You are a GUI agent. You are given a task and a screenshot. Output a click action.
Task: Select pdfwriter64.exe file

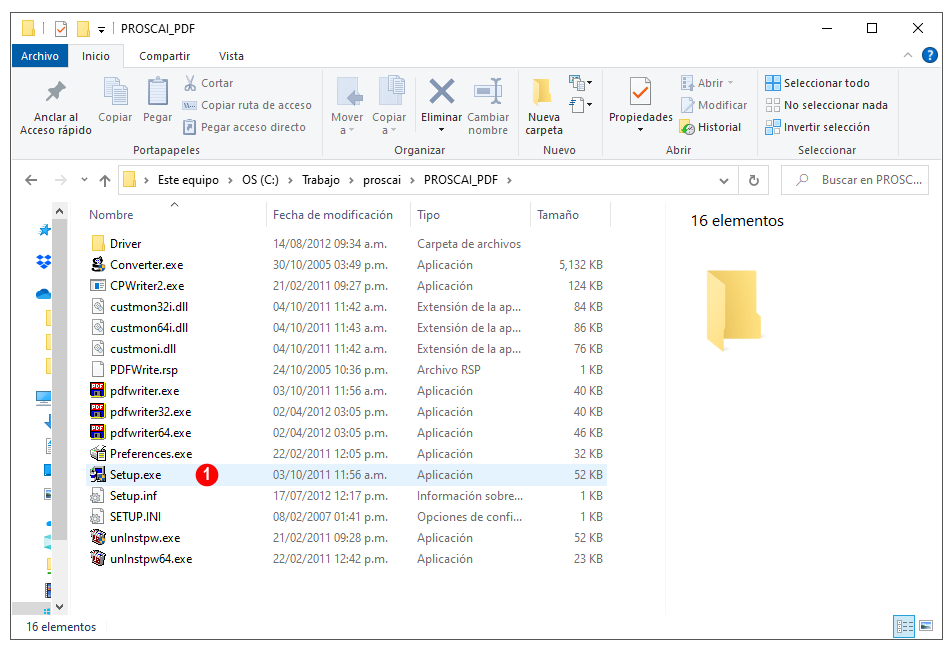[x=150, y=433]
